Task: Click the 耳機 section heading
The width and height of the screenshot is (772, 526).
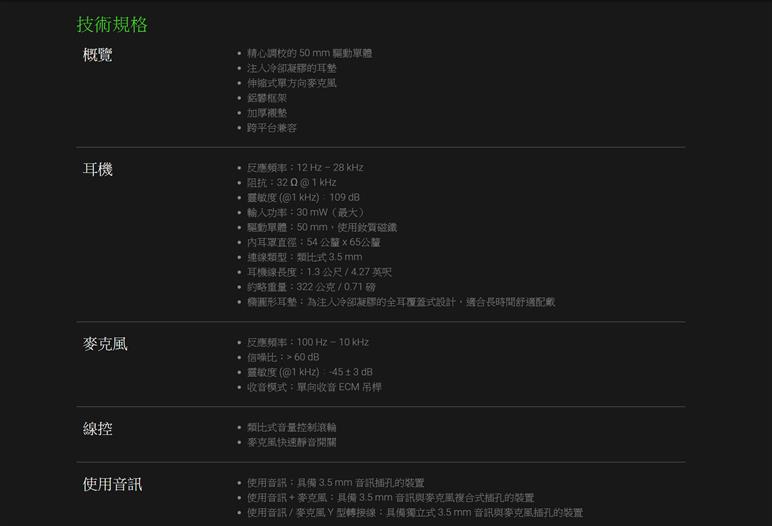Action: pyautogui.click(x=97, y=170)
